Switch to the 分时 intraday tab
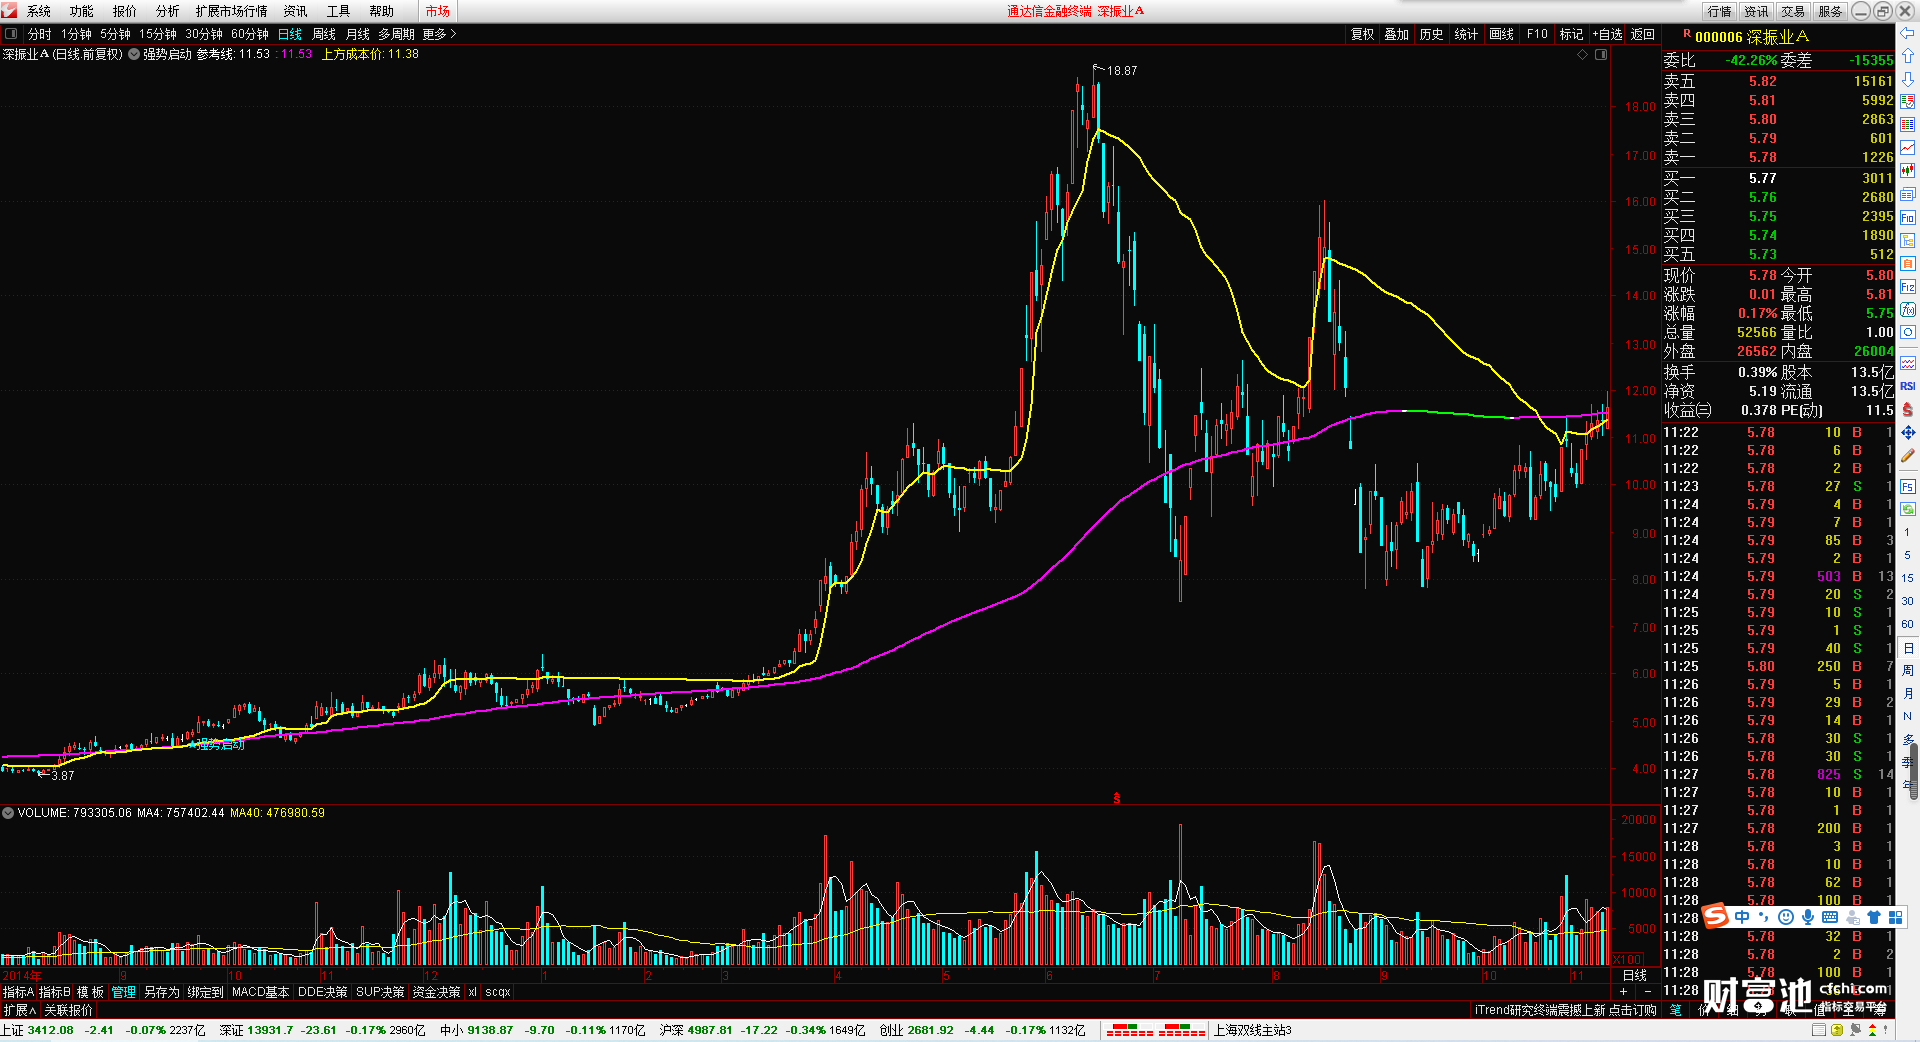 click(40, 34)
